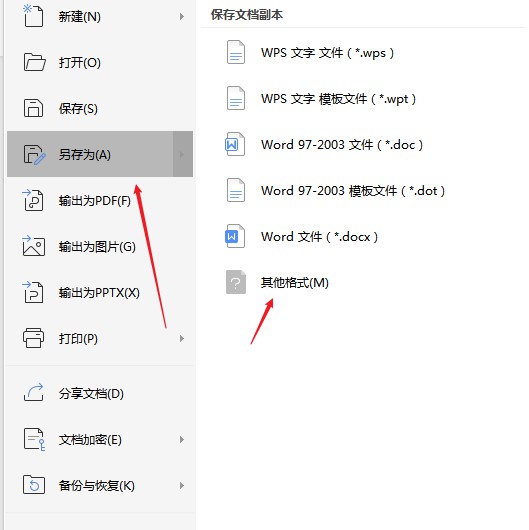
Task: Click the Export to PDF icon
Action: [x=33, y=200]
